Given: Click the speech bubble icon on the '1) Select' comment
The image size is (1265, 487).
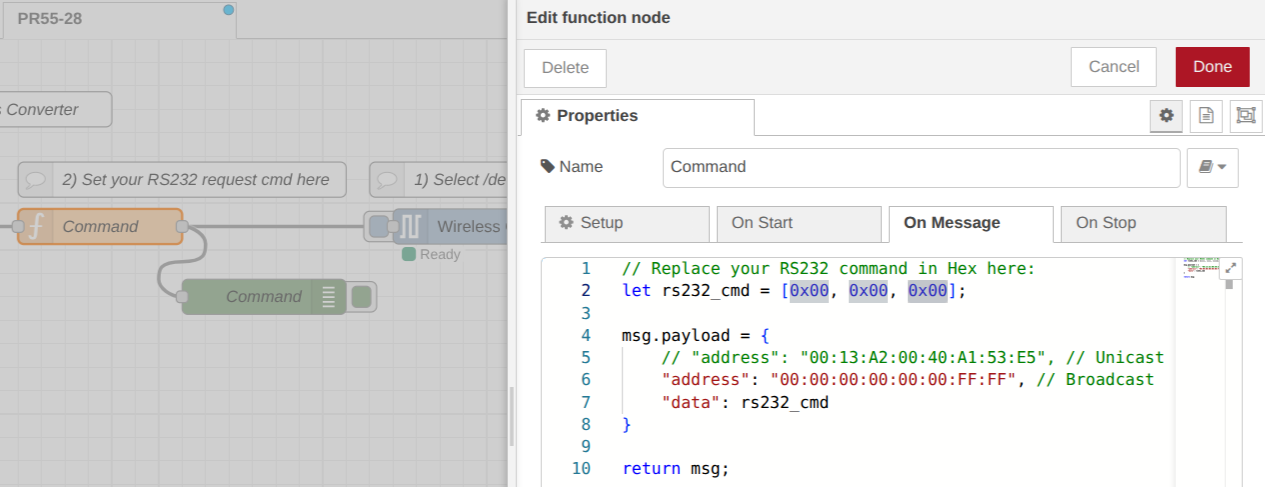Looking at the screenshot, I should [x=387, y=181].
